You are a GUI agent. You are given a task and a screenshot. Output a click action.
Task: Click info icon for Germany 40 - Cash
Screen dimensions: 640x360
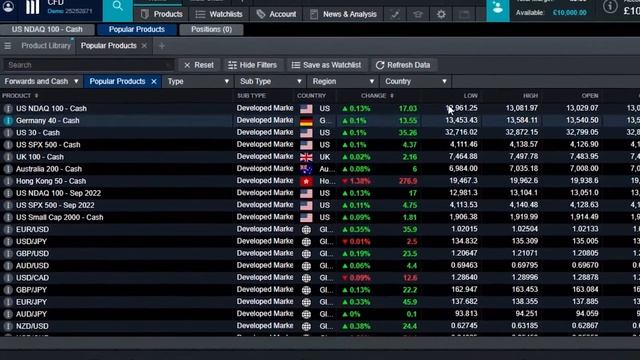click(x=8, y=121)
